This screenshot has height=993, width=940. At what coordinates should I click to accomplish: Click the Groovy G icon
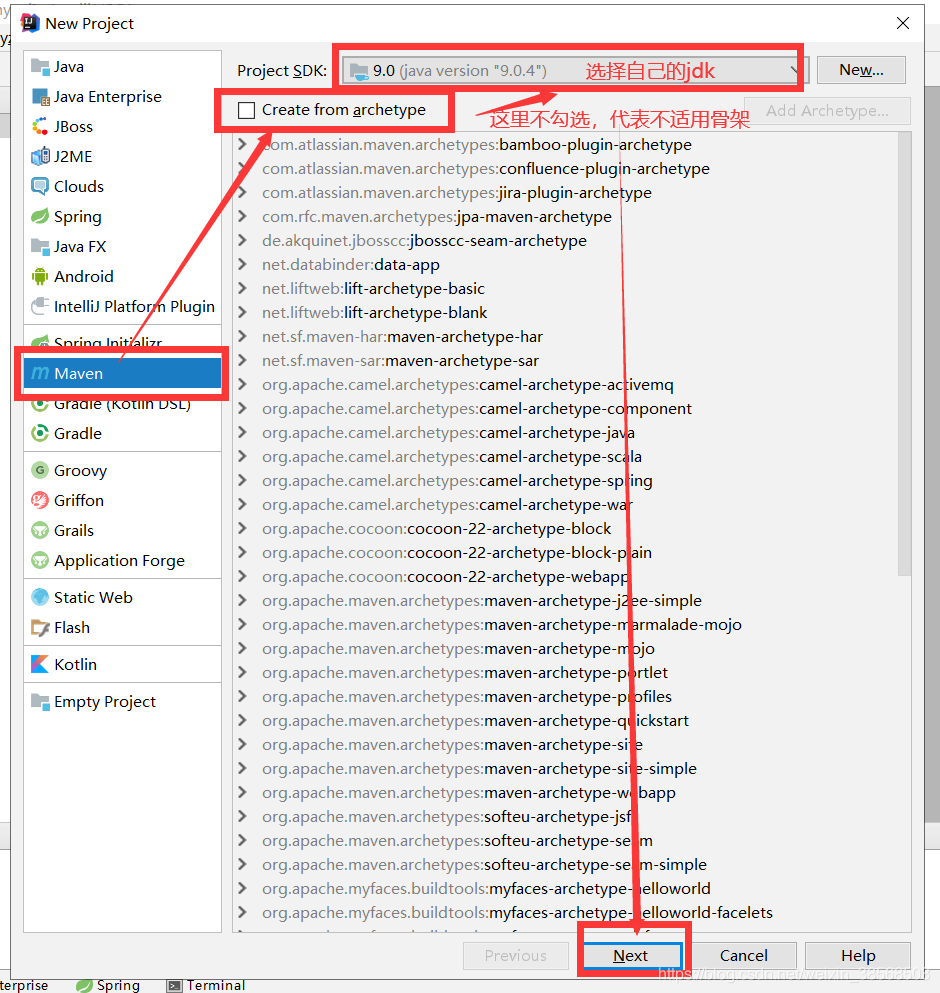(40, 471)
